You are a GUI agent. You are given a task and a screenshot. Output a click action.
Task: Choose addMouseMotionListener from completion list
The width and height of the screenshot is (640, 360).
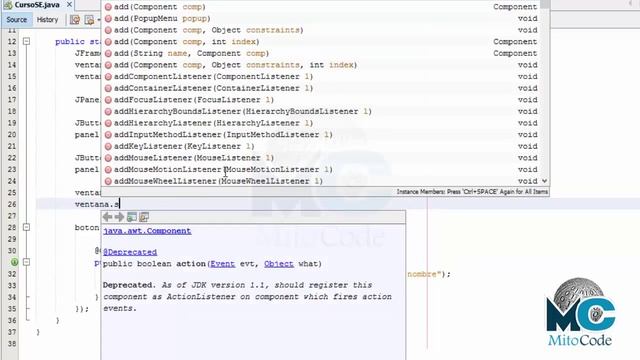[322, 169]
